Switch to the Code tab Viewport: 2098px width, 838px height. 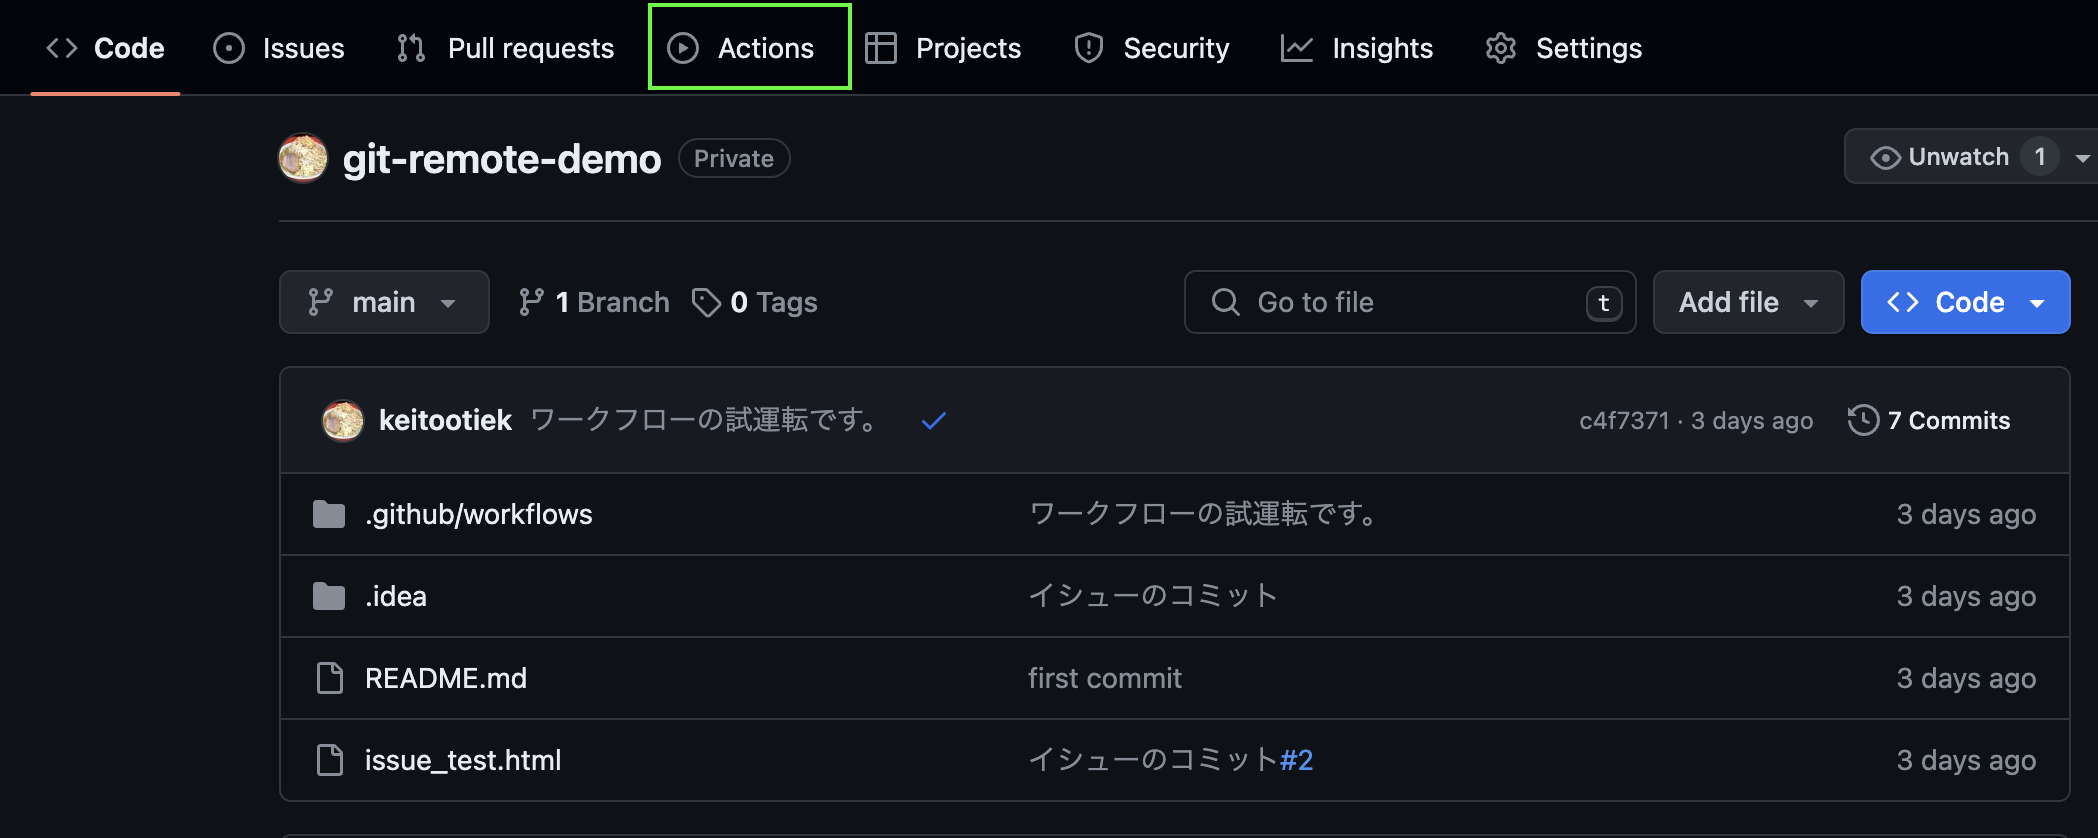point(105,47)
